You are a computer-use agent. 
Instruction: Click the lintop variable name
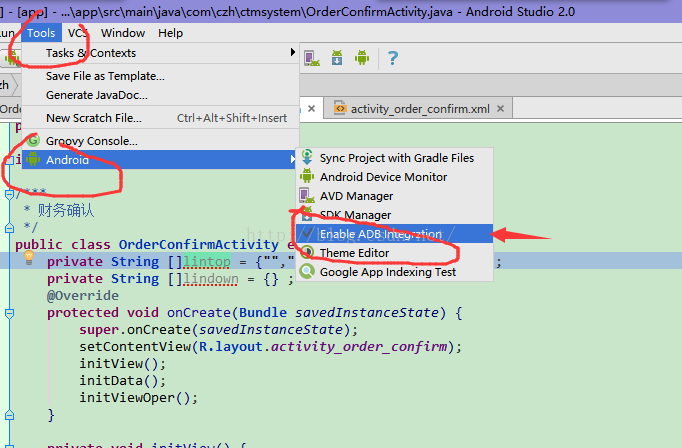(207, 262)
